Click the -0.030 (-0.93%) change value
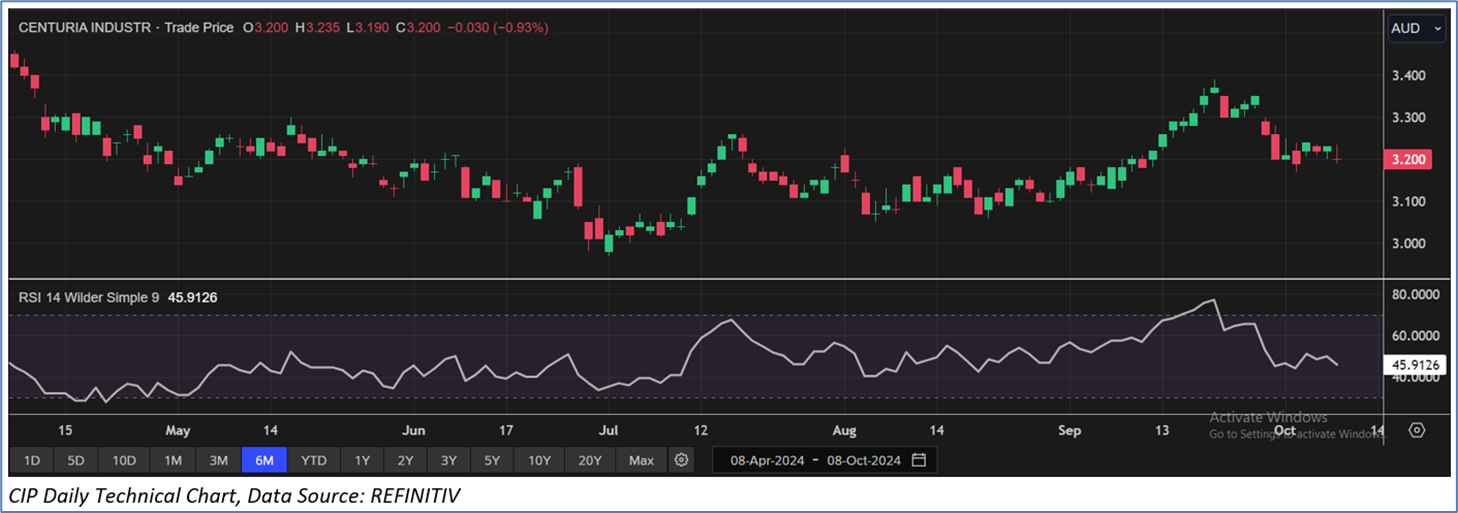This screenshot has width=1458, height=513. pos(499,28)
